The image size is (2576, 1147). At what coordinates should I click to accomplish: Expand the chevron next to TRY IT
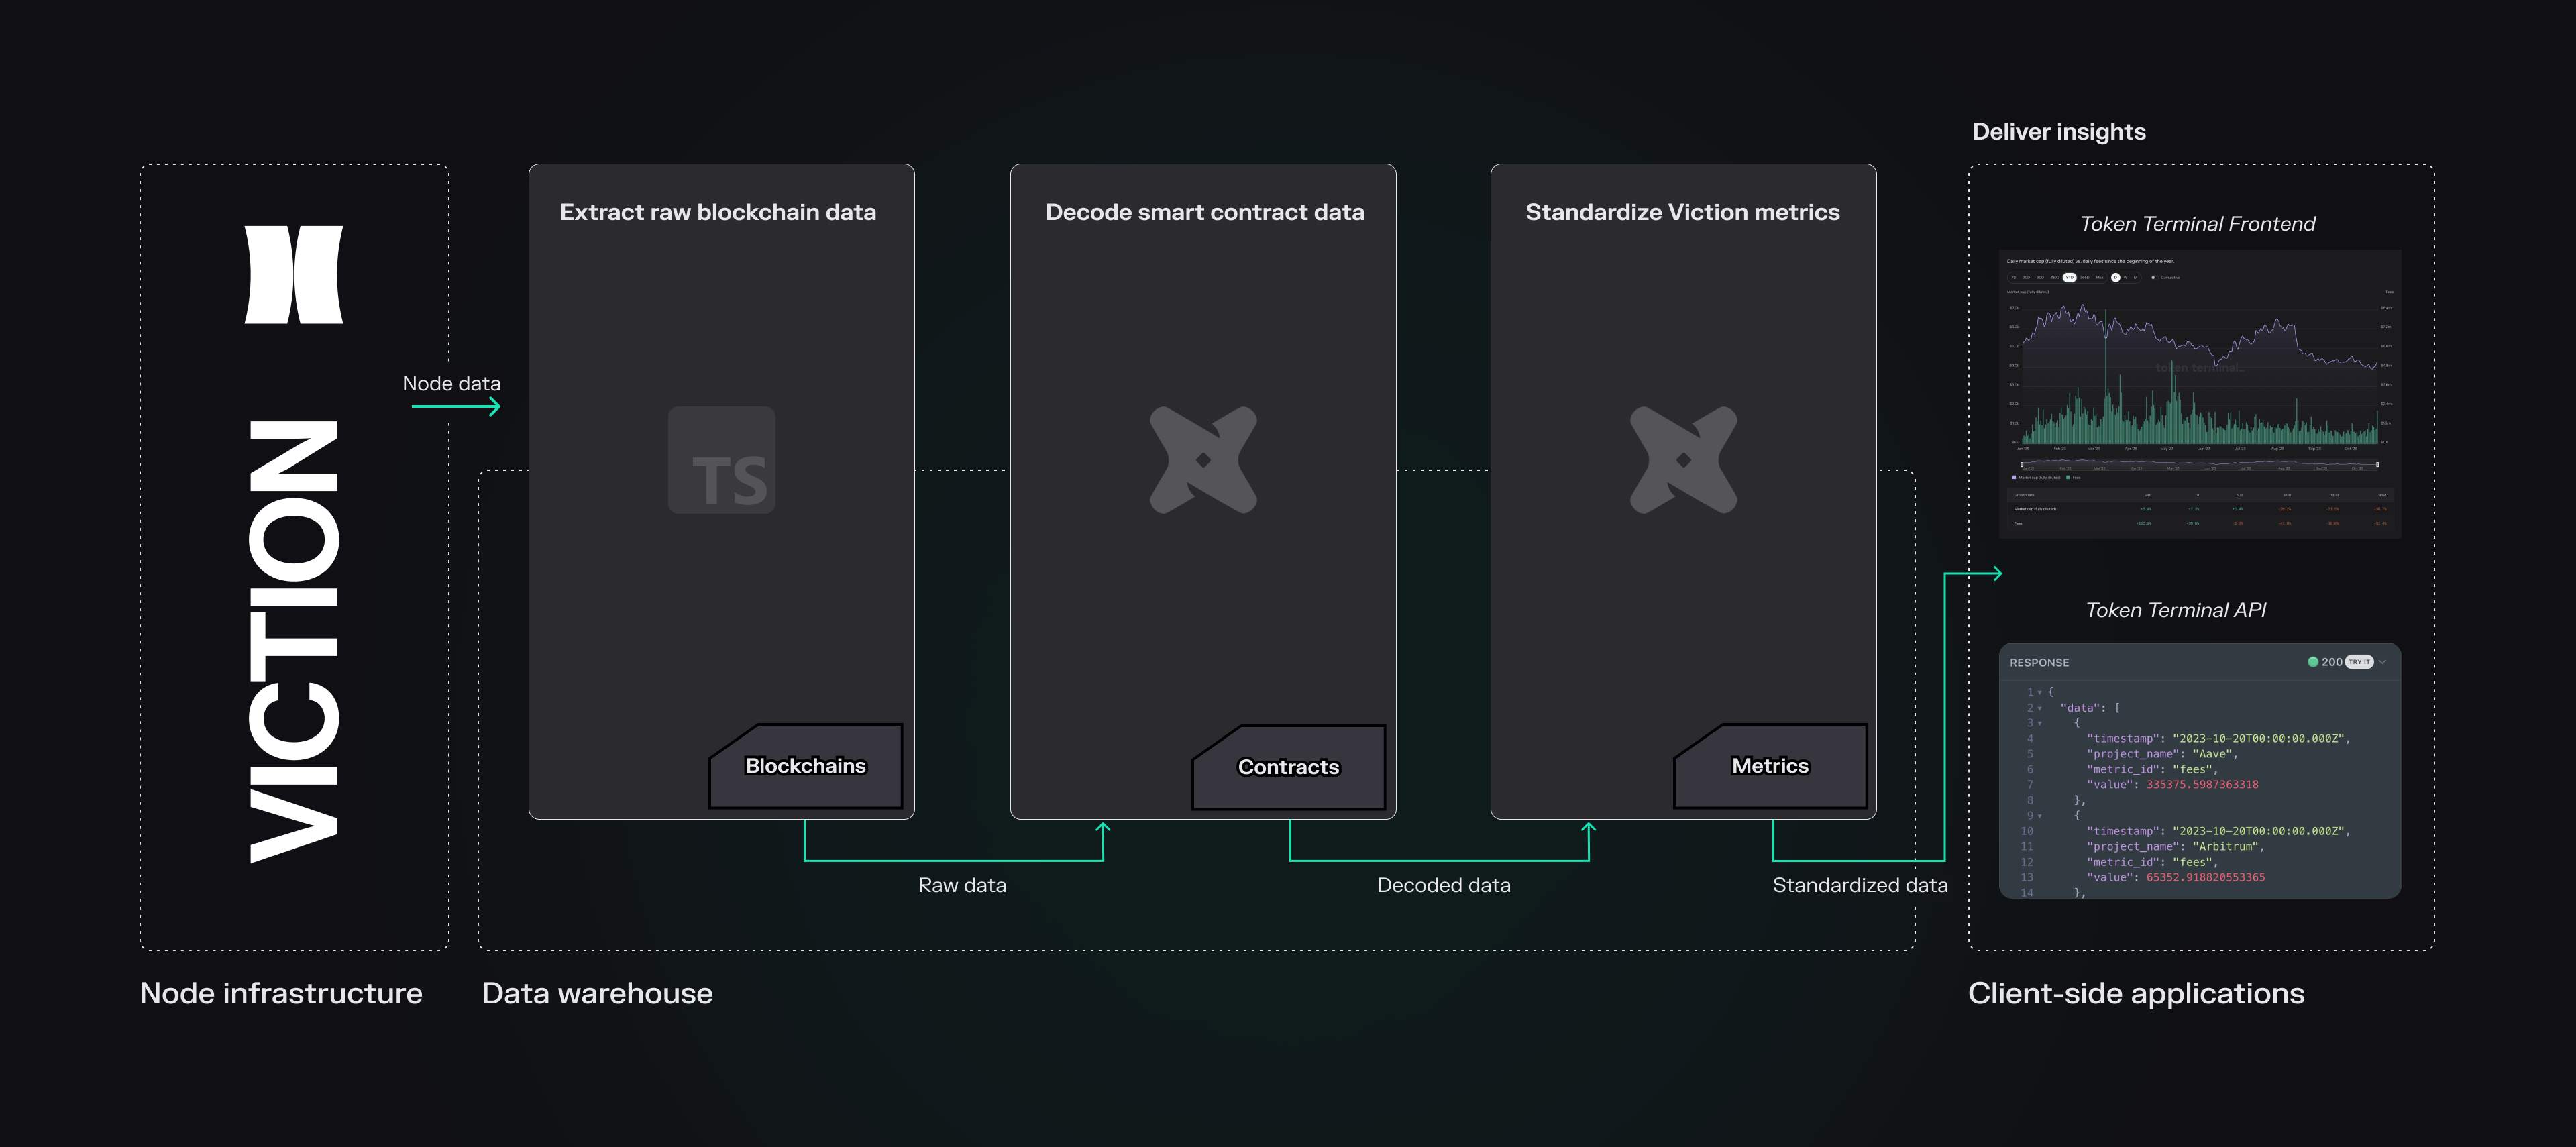(x=2382, y=662)
